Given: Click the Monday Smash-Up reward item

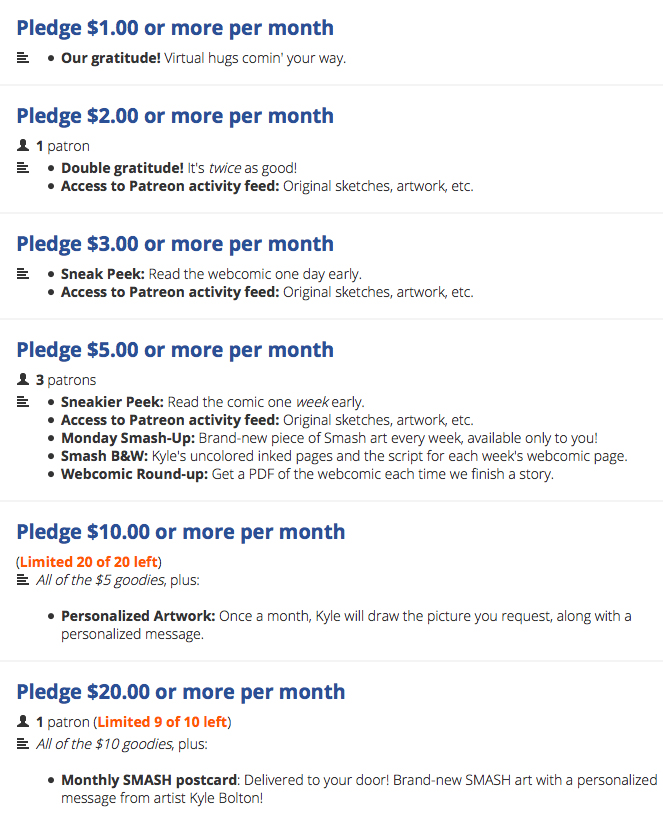Looking at the screenshot, I should pos(329,438).
